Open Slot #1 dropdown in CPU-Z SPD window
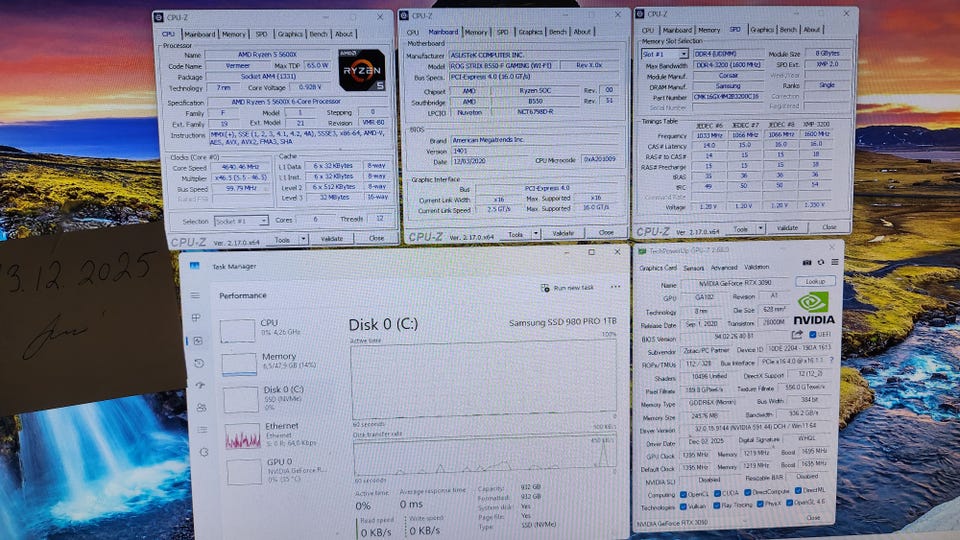Screen dimensions: 960x540 click(664, 54)
